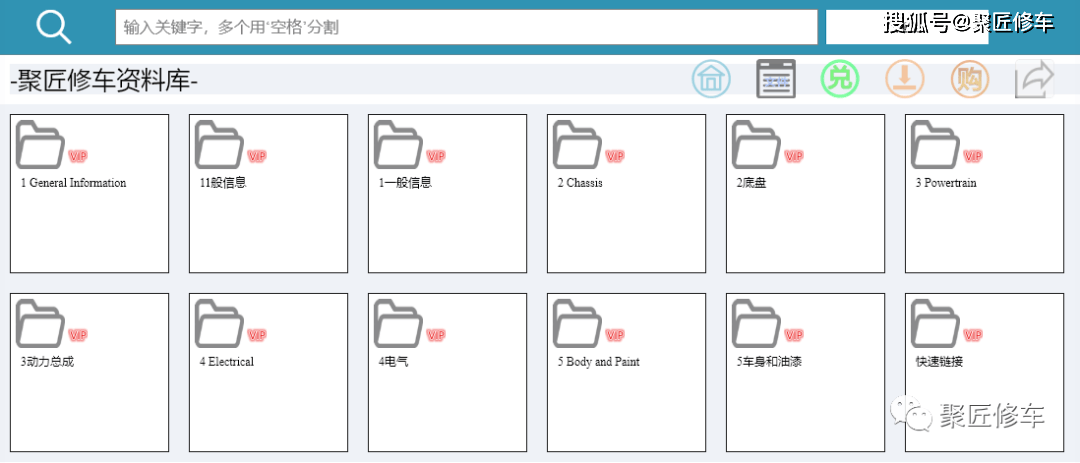This screenshot has height=463, width=1080.
Task: Click the '1 General Information' label
Action: [x=74, y=183]
